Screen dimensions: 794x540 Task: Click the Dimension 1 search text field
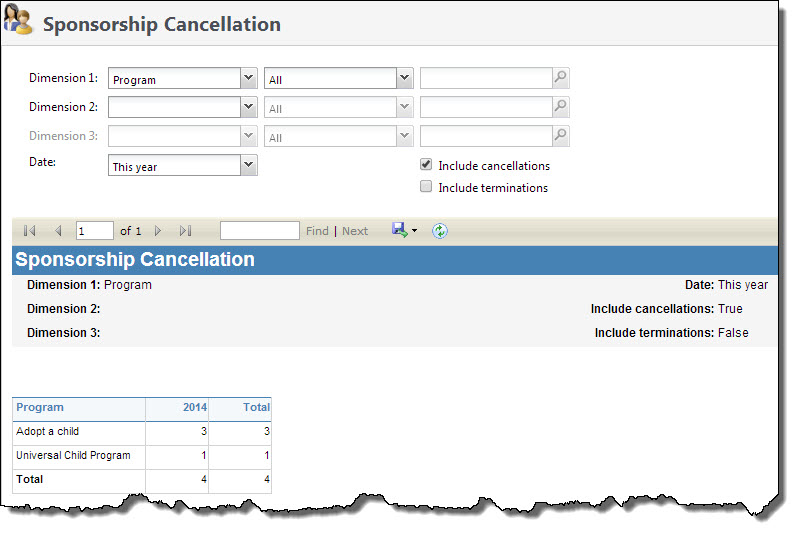pos(486,79)
